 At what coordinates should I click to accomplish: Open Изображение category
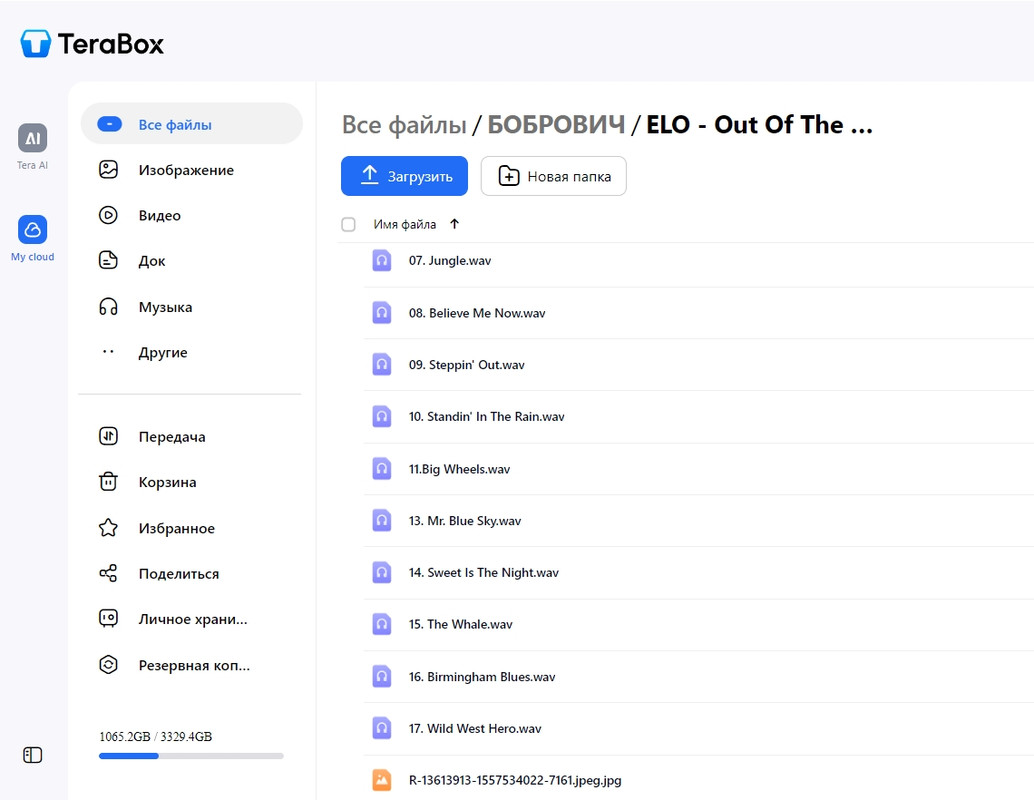coord(186,170)
